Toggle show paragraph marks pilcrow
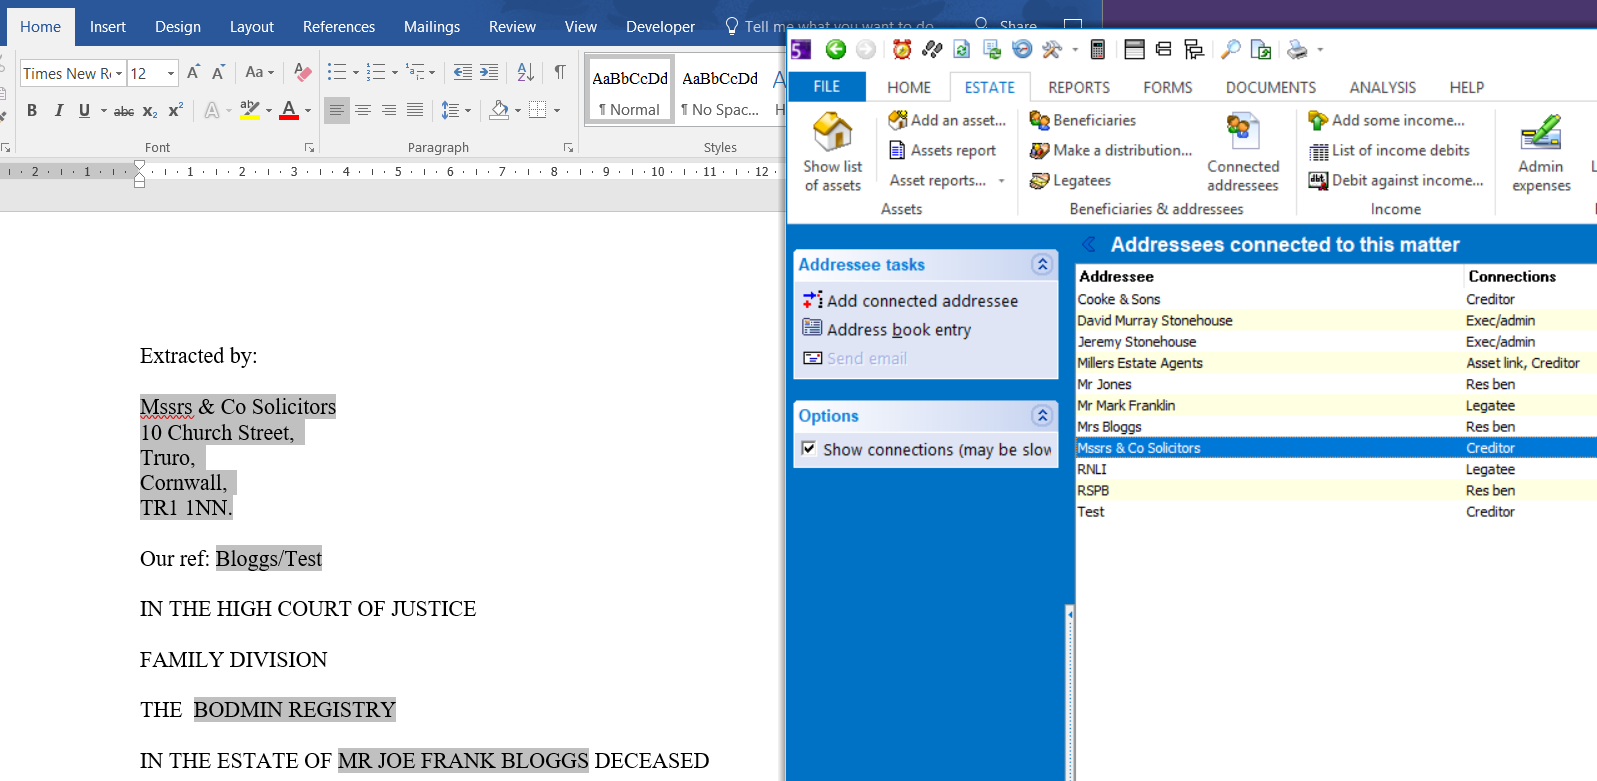This screenshot has height=781, width=1597. tap(560, 72)
